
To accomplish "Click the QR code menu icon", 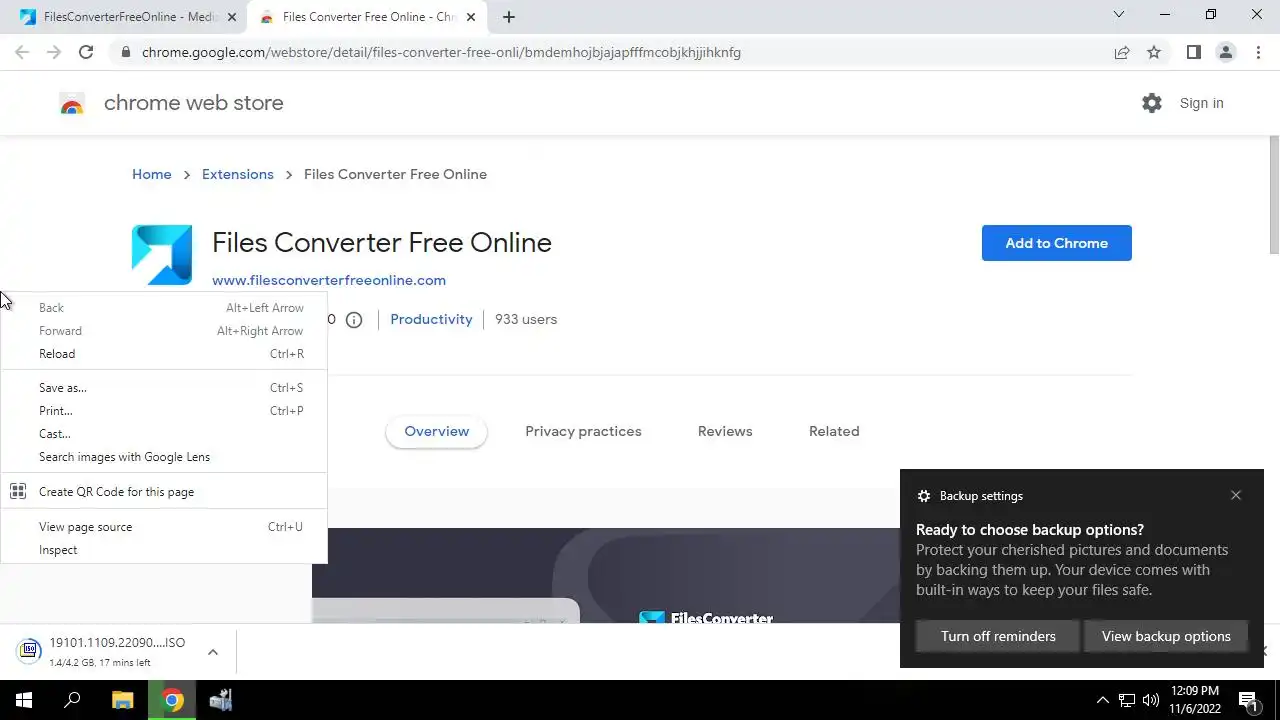I will click(x=18, y=491).
